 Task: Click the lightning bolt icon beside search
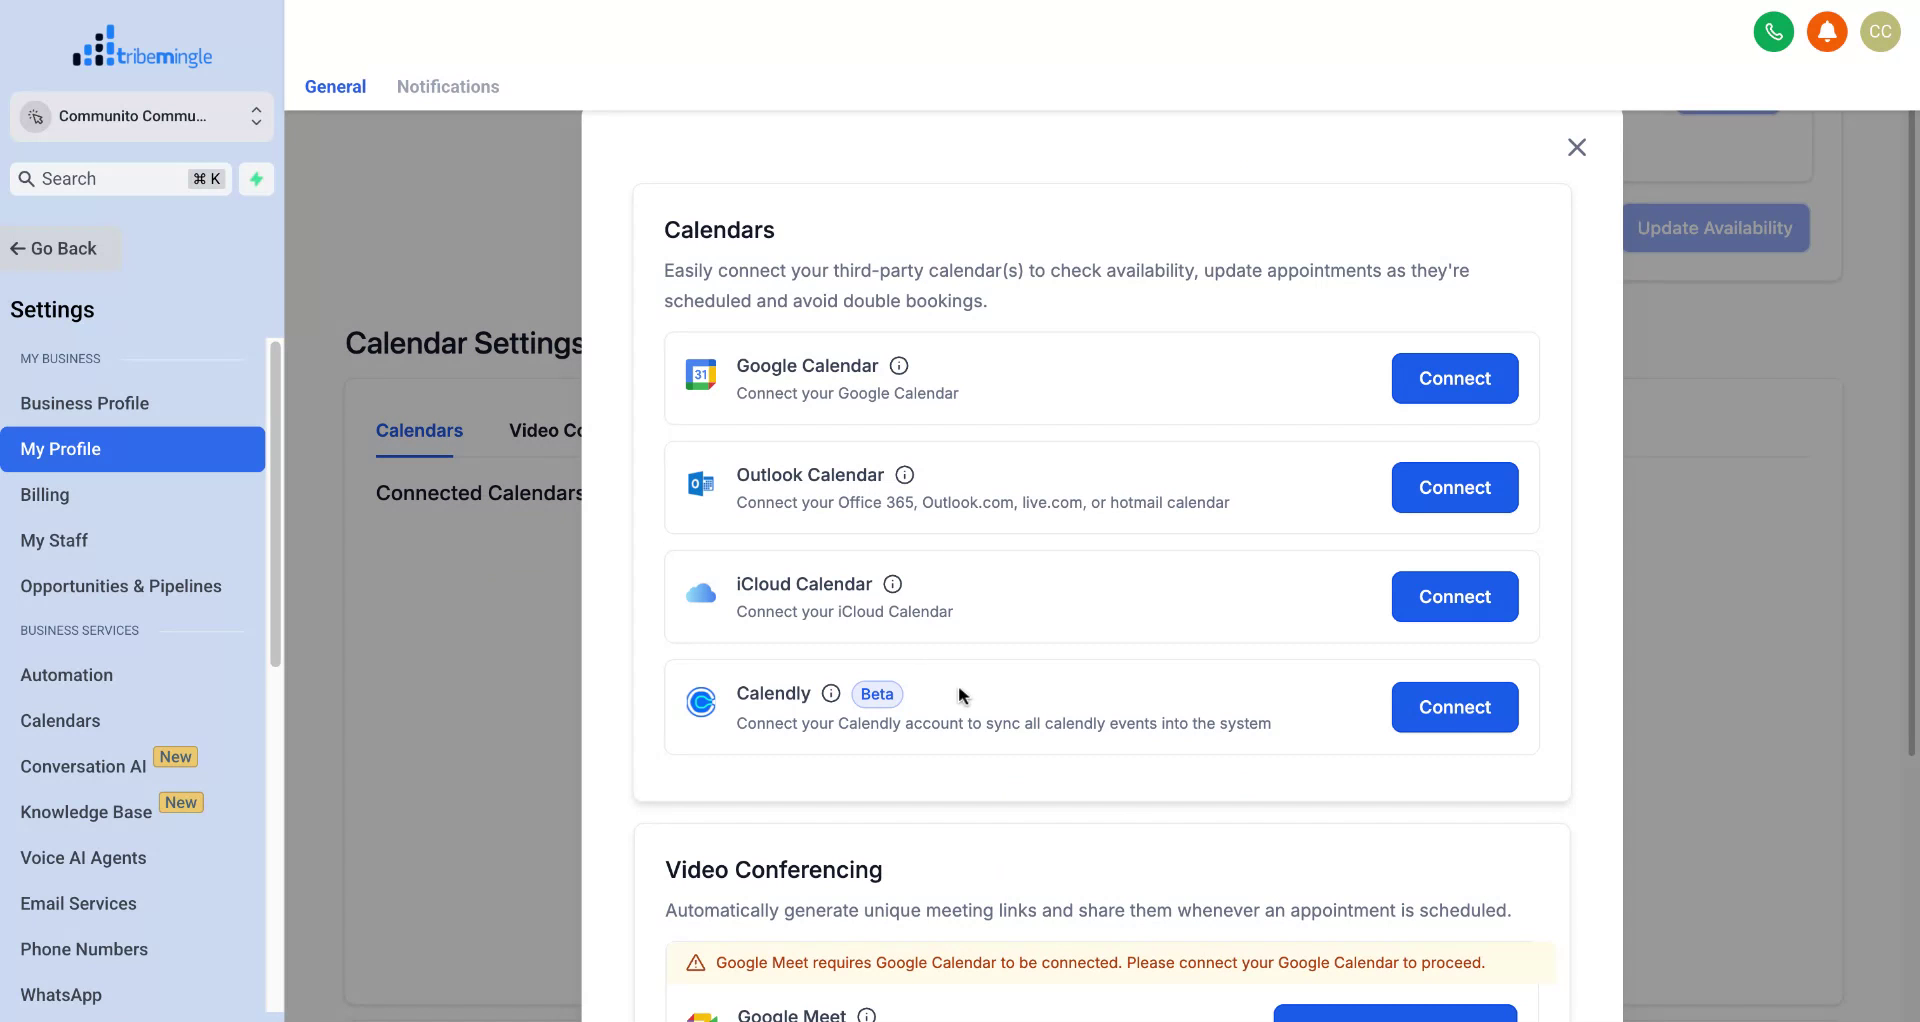point(256,178)
